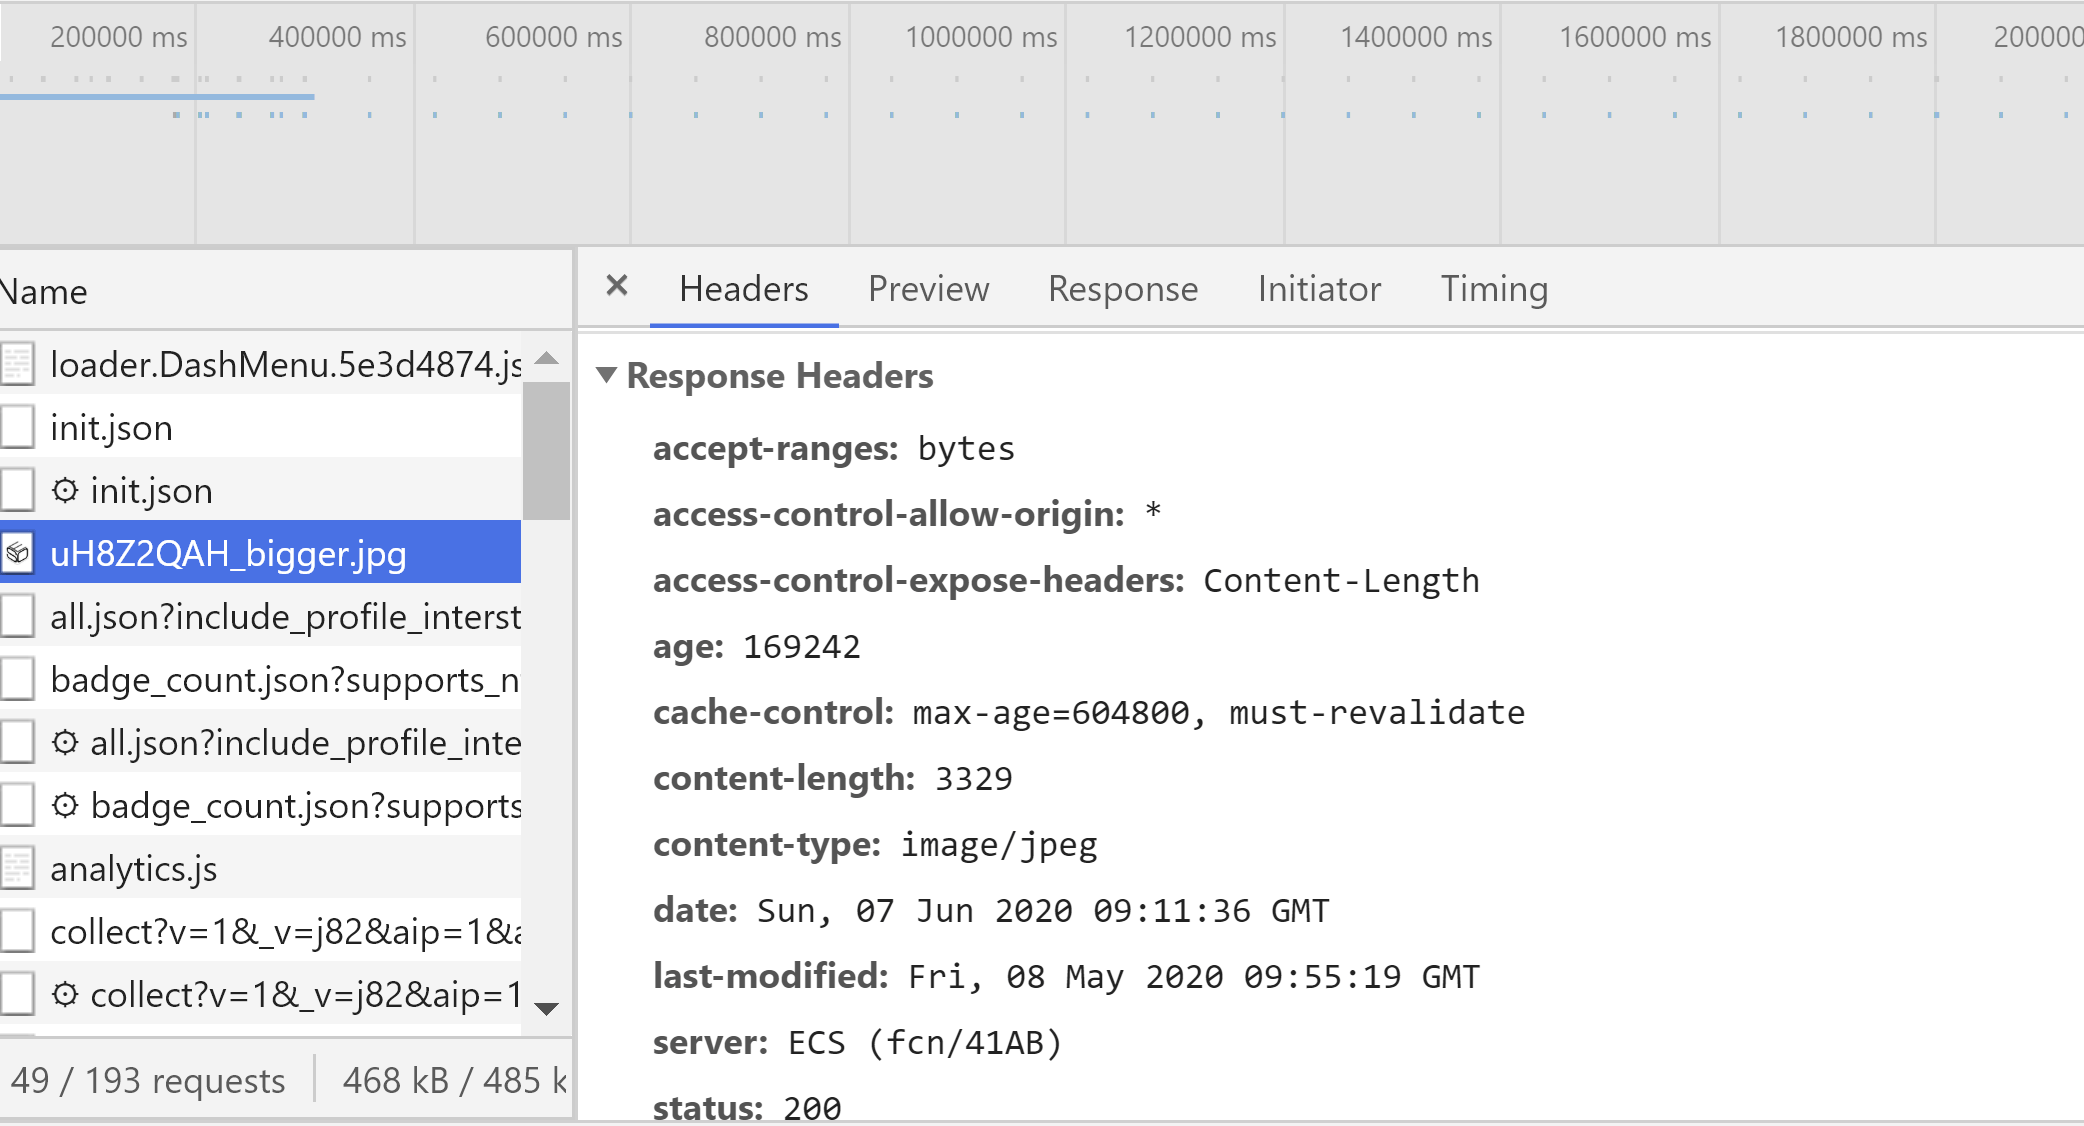Check the box beside all.json?include_profile_interst
Screen dimensions: 2084x1126
click(17, 615)
